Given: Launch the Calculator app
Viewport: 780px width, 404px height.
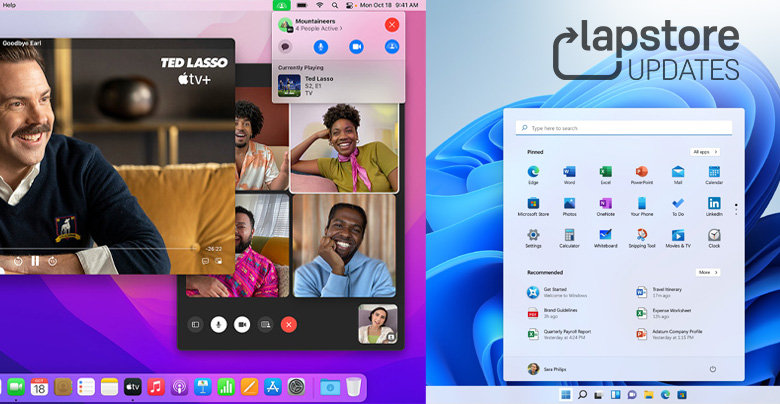Looking at the screenshot, I should [569, 238].
